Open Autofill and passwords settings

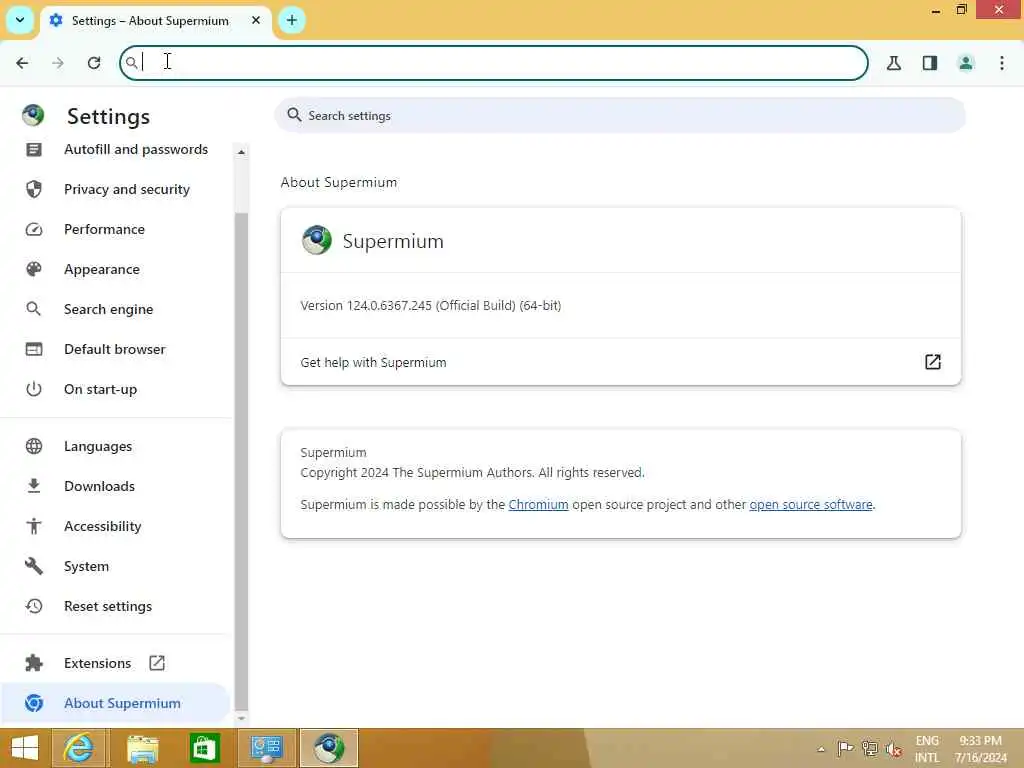pos(136,150)
